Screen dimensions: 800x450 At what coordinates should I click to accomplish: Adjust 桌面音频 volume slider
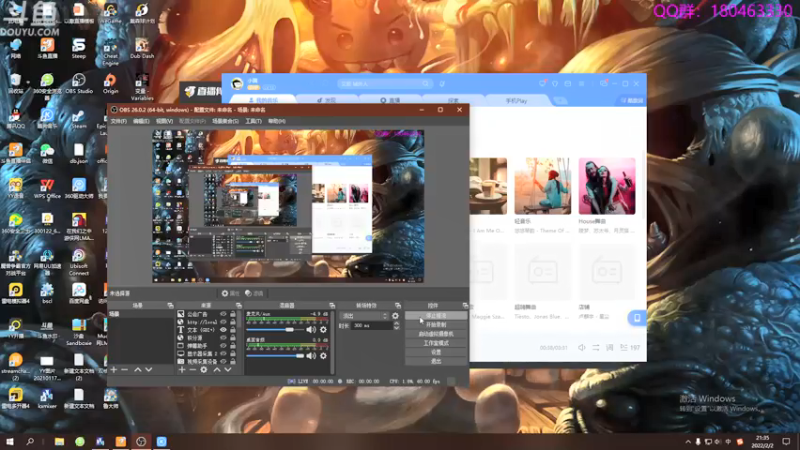click(275, 356)
